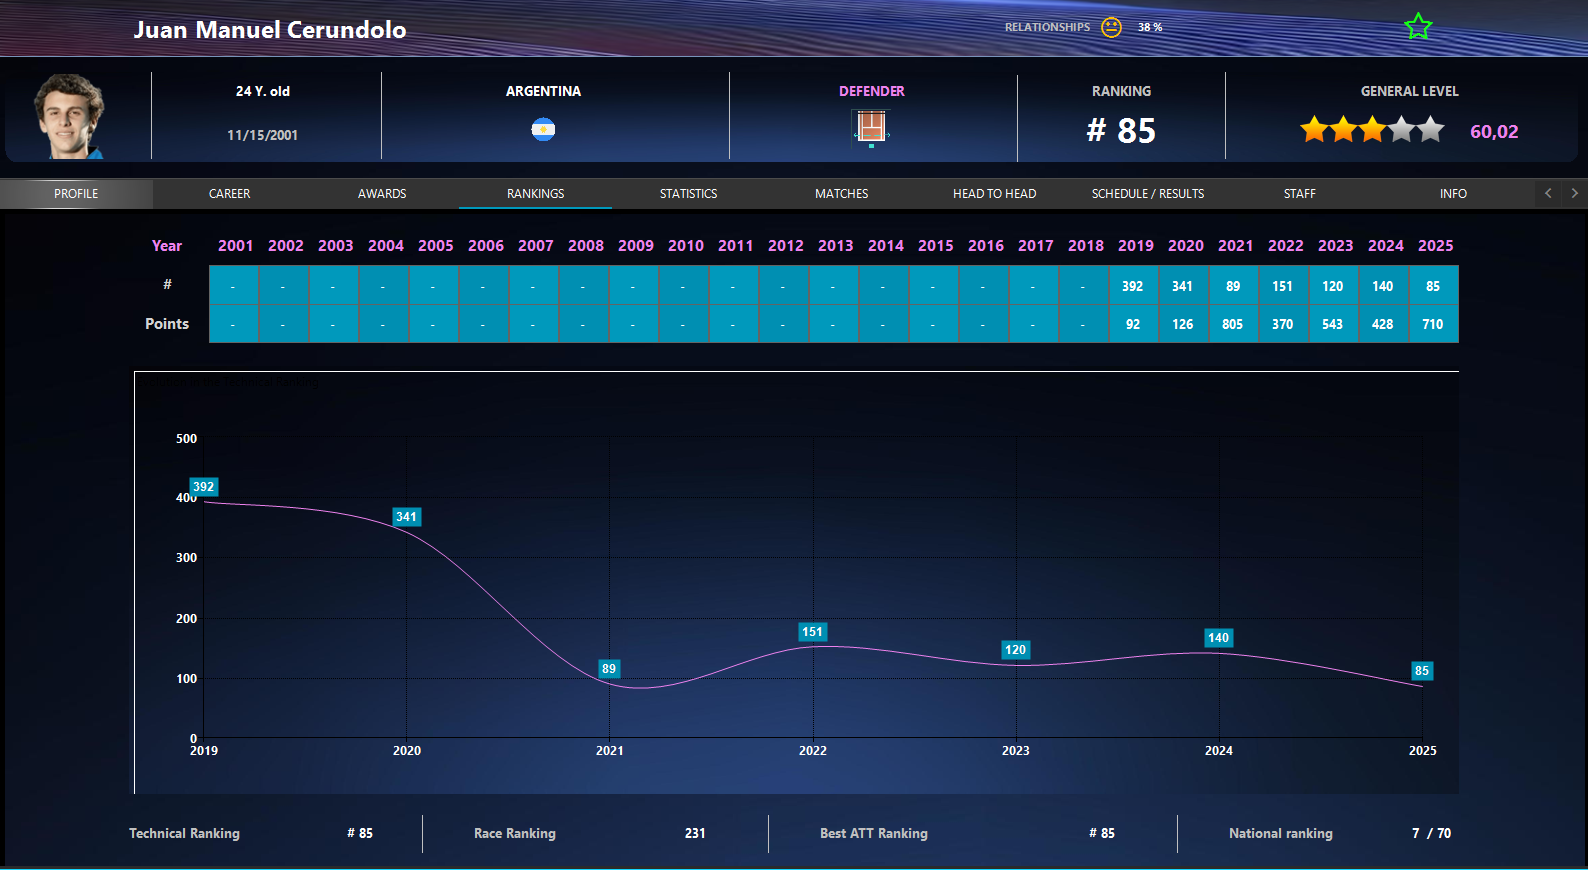Click the ranking number # 85
Screen dimensions: 1588x870
(1121, 131)
